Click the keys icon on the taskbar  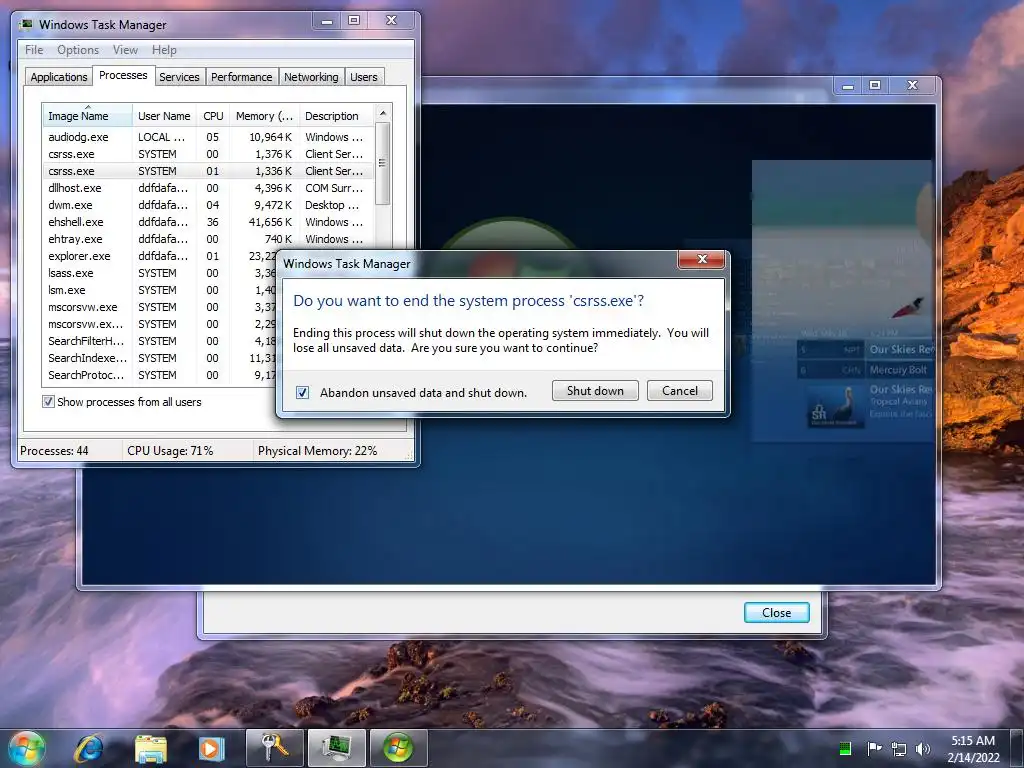275,748
